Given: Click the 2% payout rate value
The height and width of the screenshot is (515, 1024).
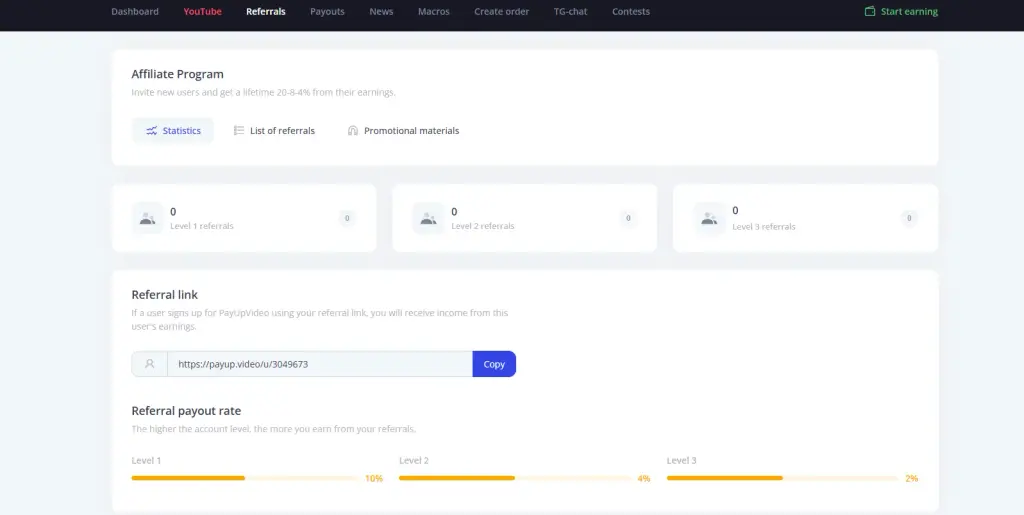Looking at the screenshot, I should point(912,478).
